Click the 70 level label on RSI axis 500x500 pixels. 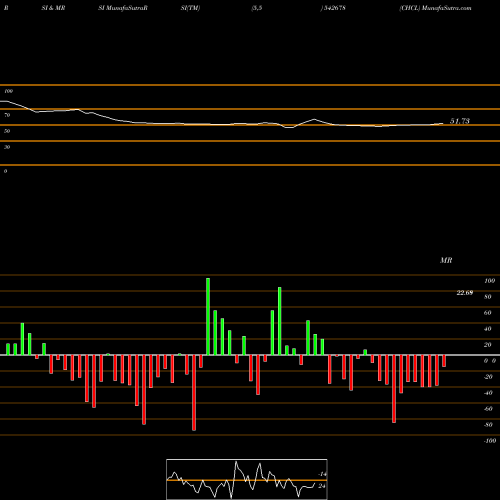[x=7, y=115]
